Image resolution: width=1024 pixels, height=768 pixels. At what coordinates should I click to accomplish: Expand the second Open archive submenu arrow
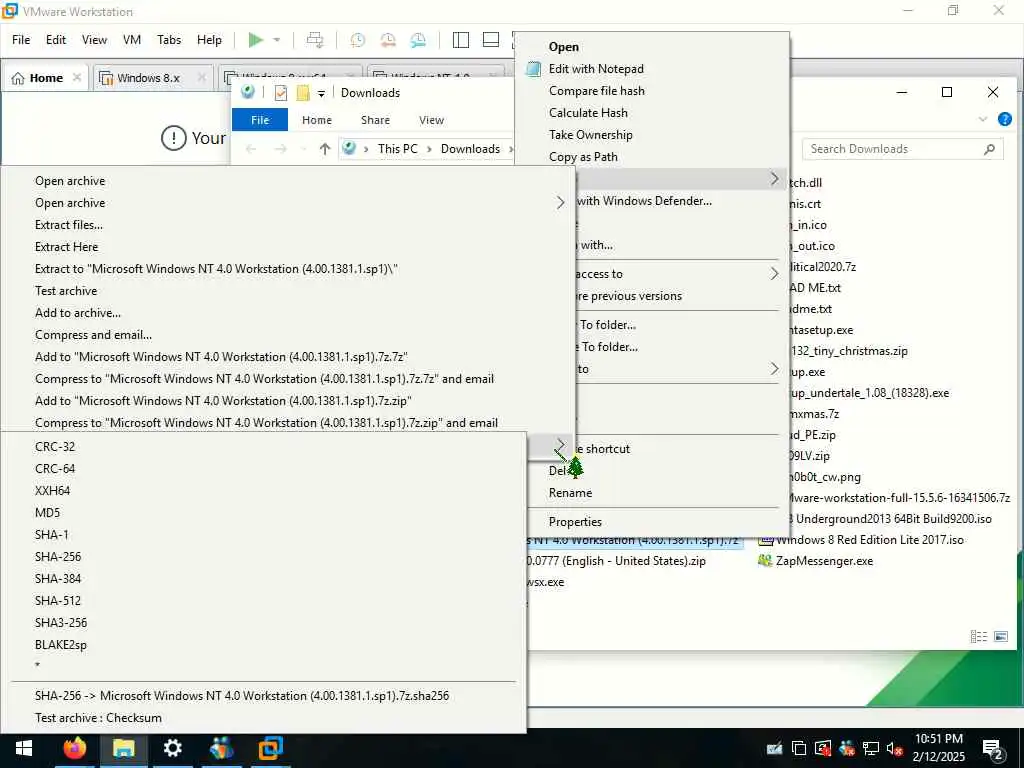[560, 203]
